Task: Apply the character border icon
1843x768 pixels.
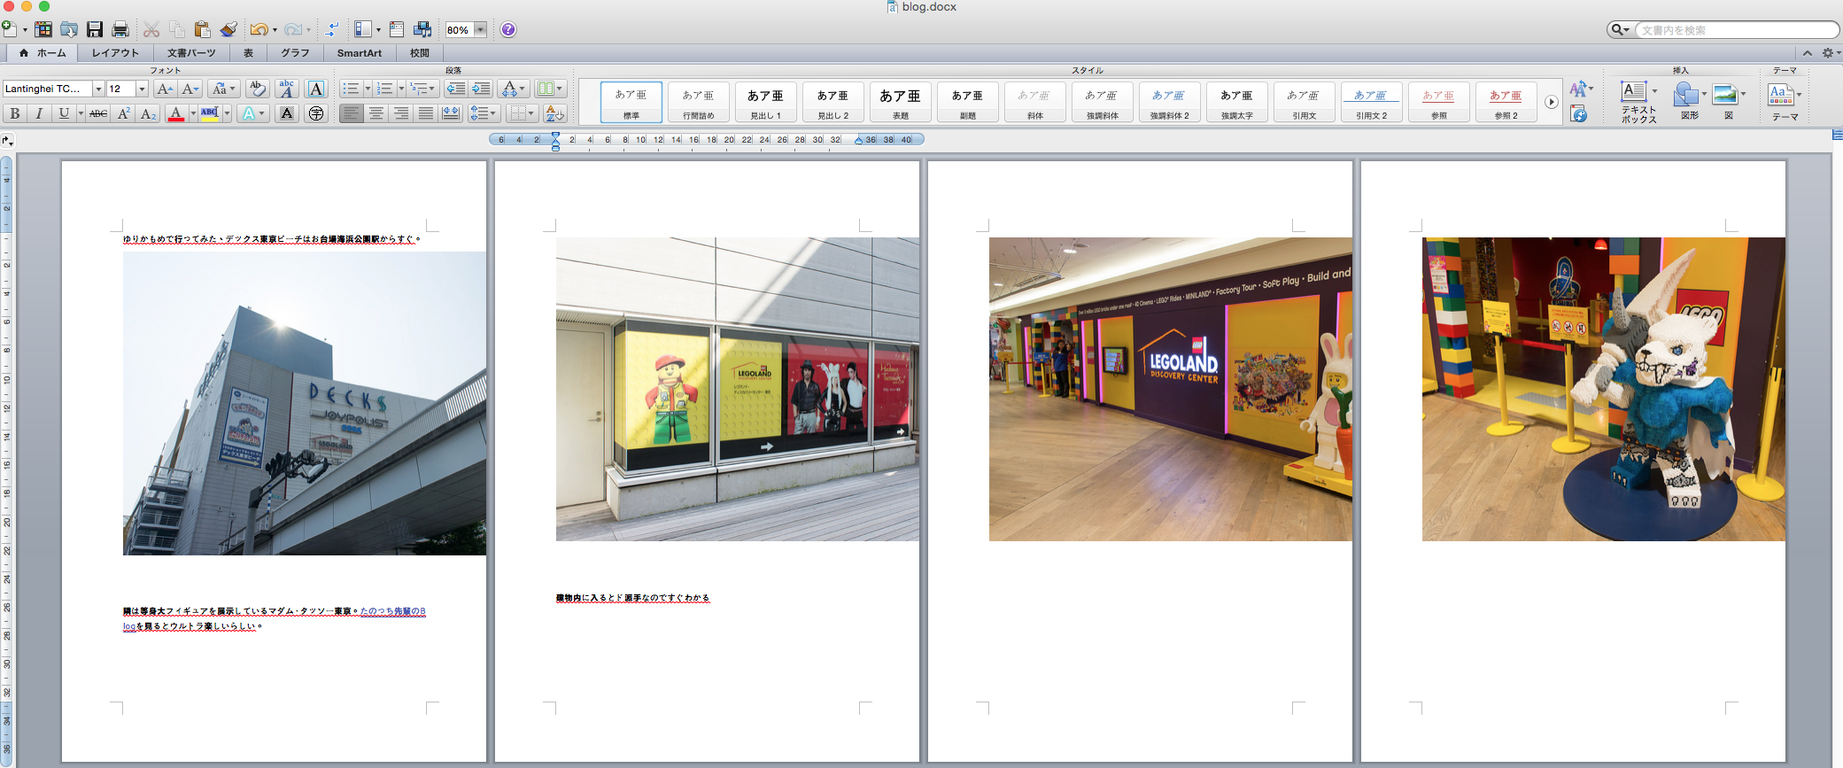Action: [316, 89]
